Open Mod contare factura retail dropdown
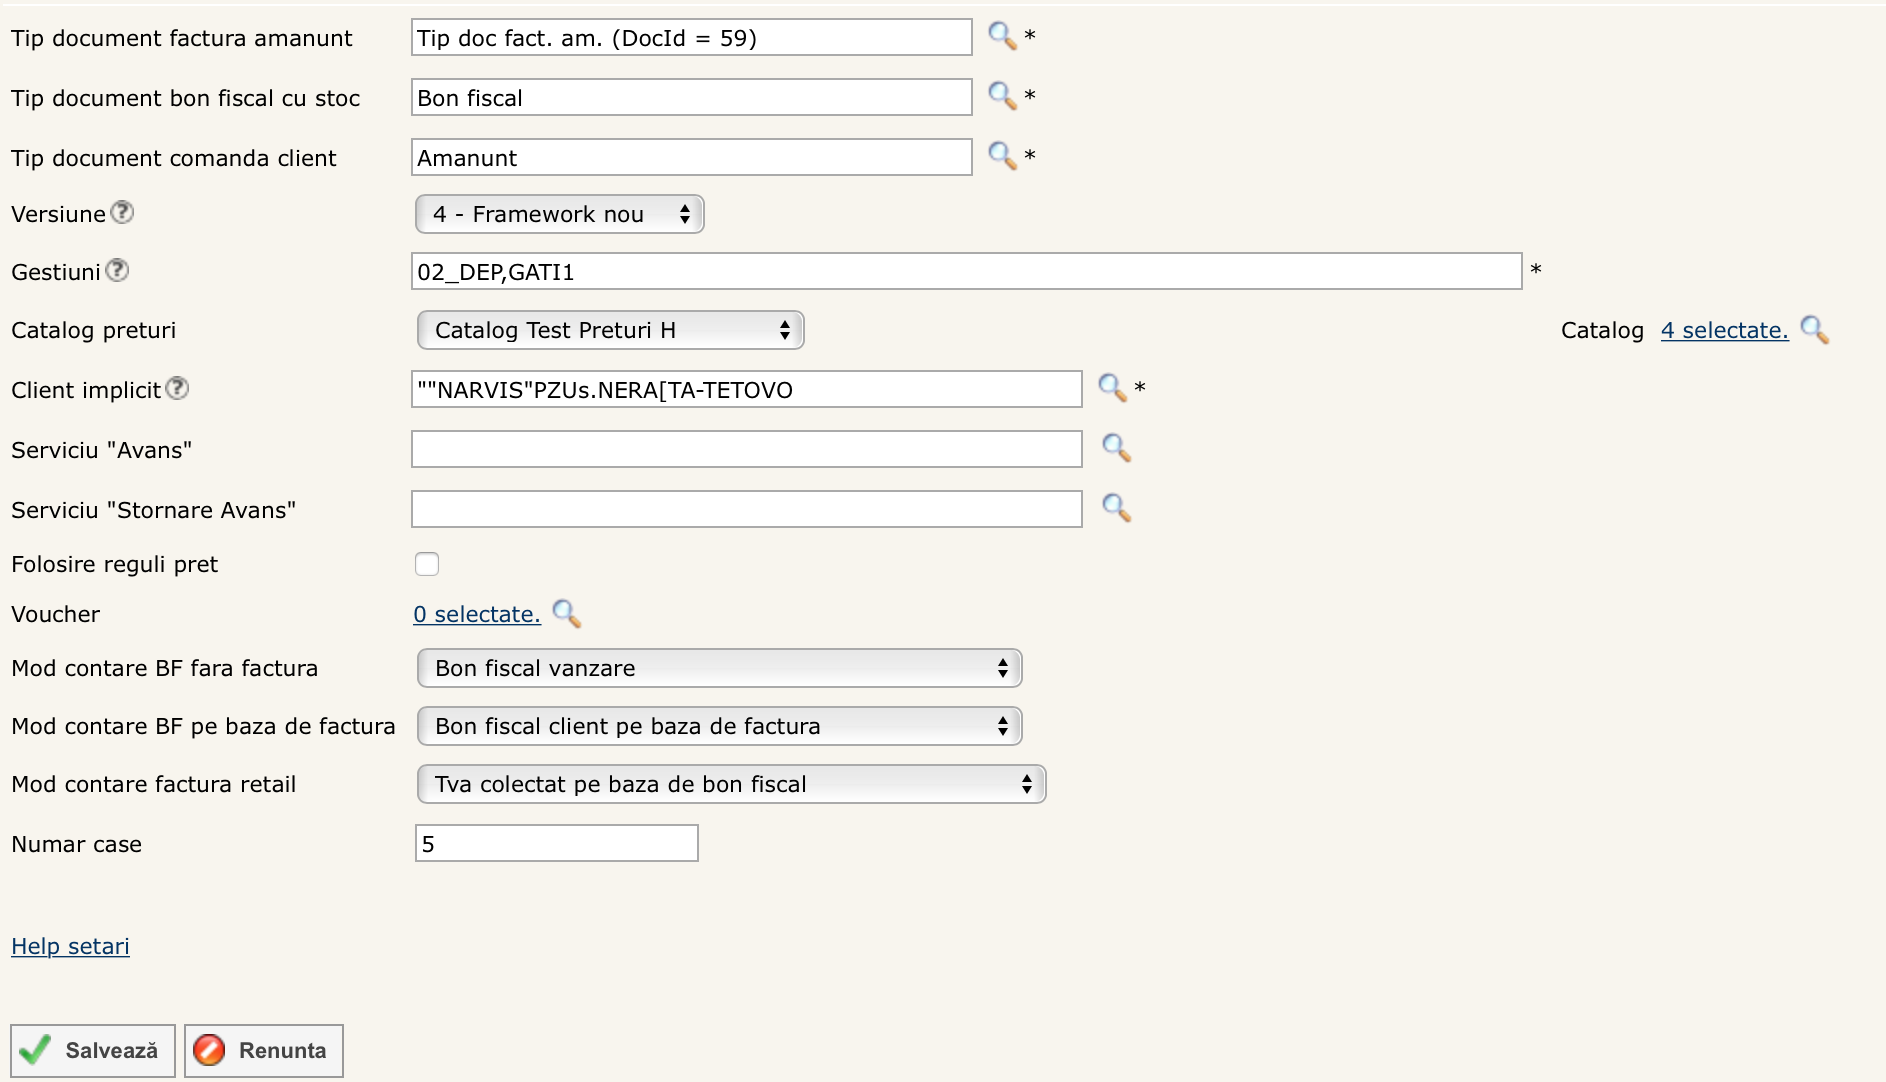 click(x=731, y=784)
